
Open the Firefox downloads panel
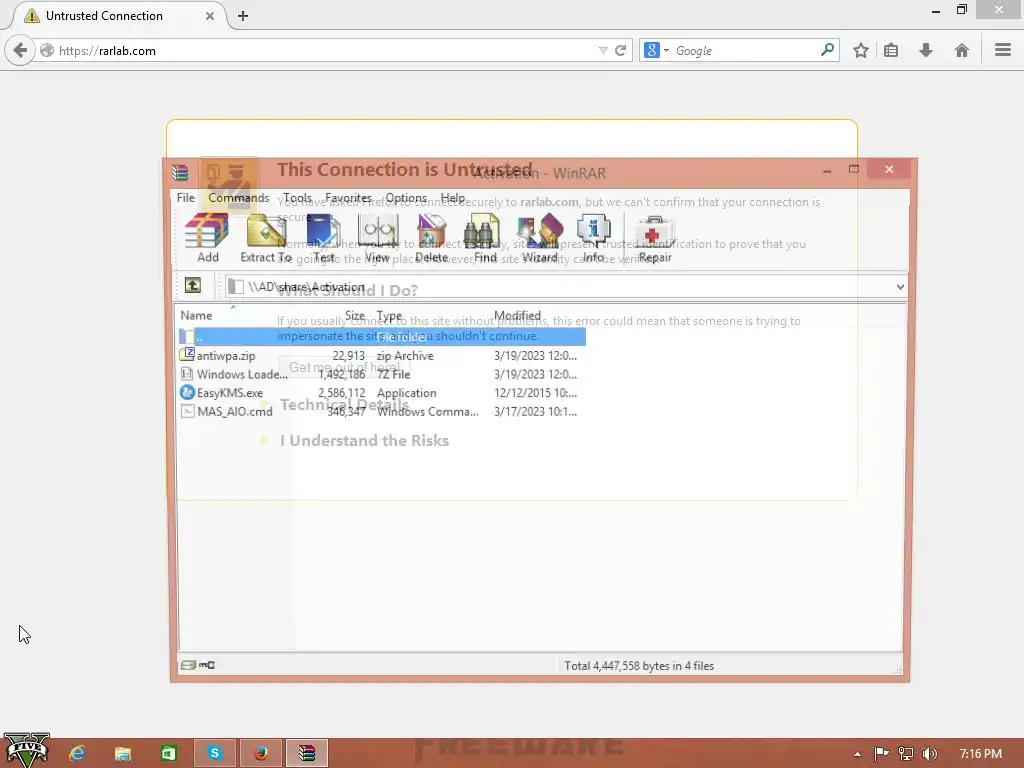pyautogui.click(x=925, y=50)
